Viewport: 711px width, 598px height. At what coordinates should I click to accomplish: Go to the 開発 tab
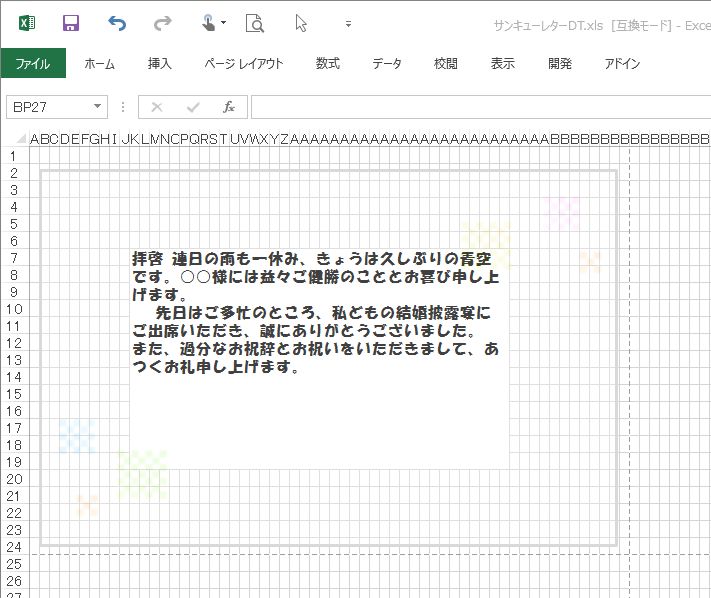pyautogui.click(x=560, y=63)
